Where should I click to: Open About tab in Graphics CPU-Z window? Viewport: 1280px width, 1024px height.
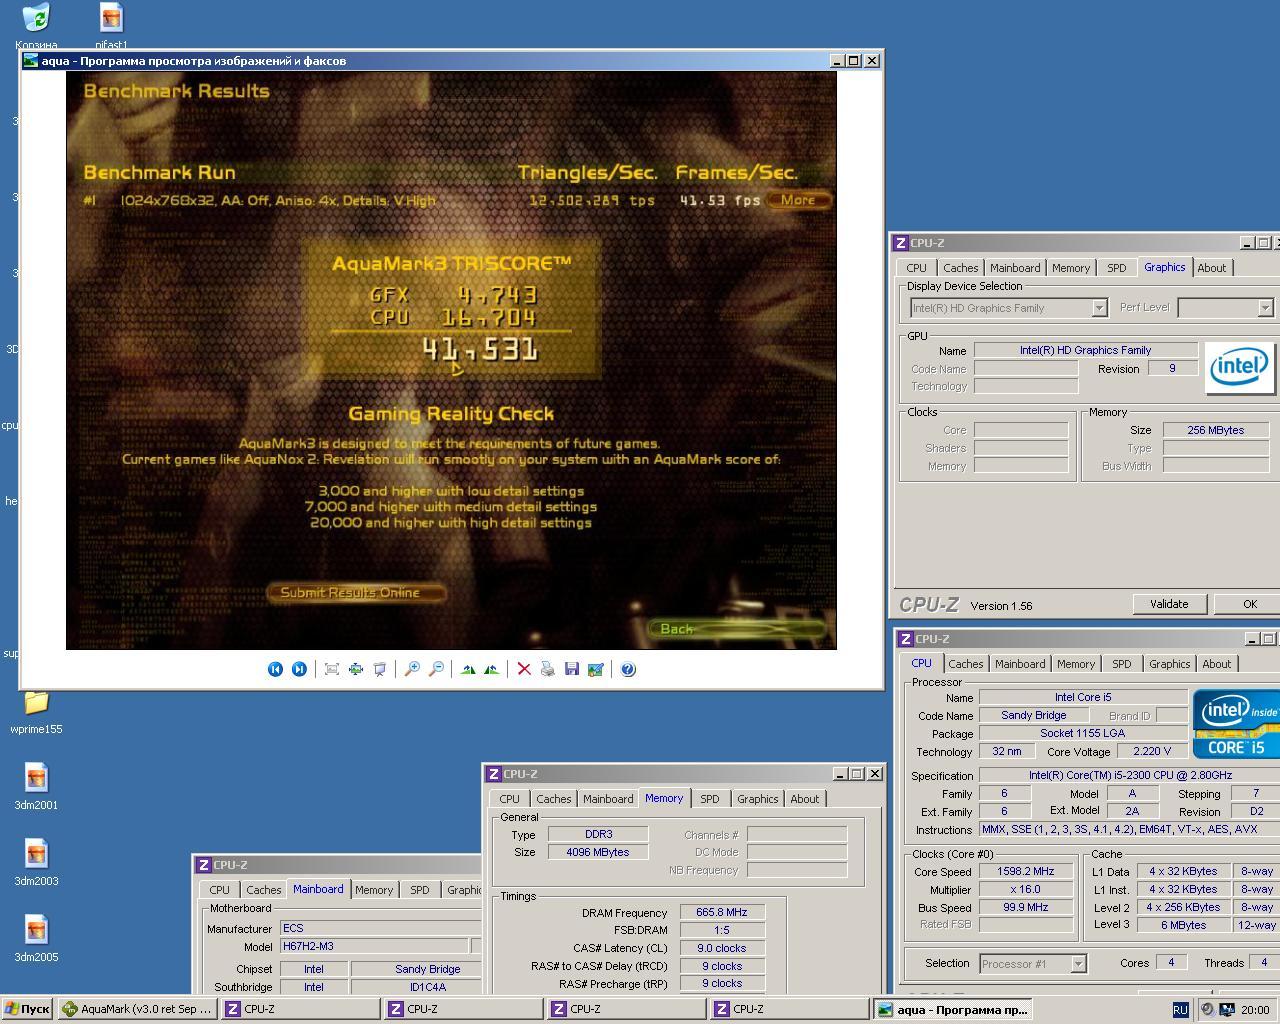pos(1211,268)
